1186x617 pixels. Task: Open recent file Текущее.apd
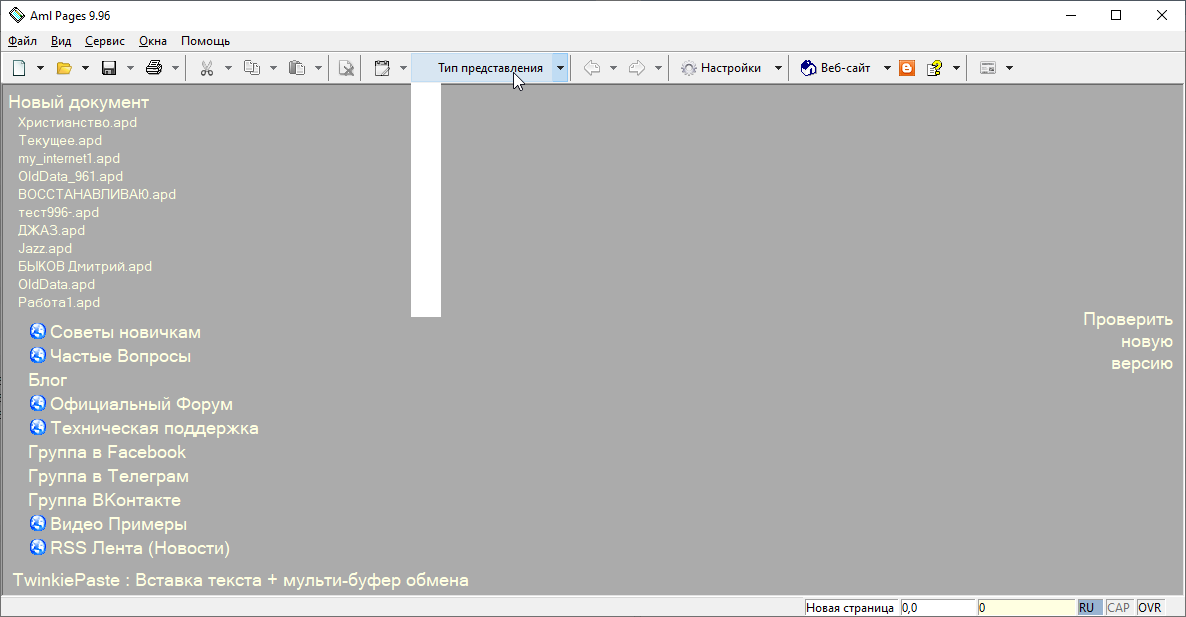pyautogui.click(x=60, y=141)
